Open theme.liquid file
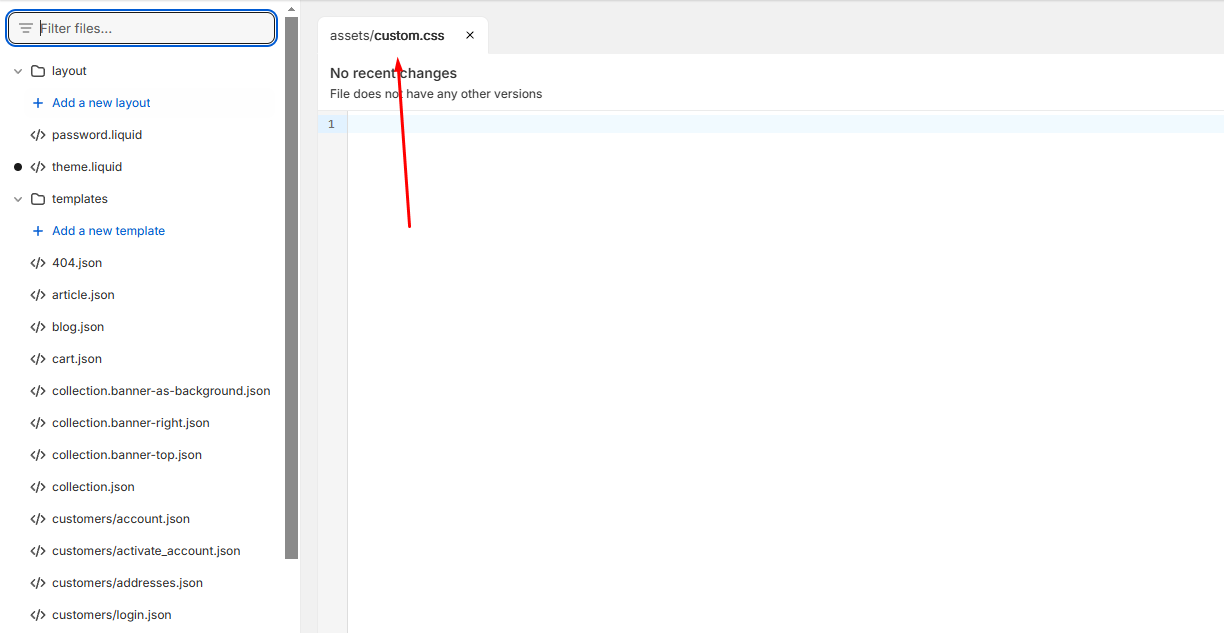Screen dimensions: 1224x633 (x=87, y=167)
